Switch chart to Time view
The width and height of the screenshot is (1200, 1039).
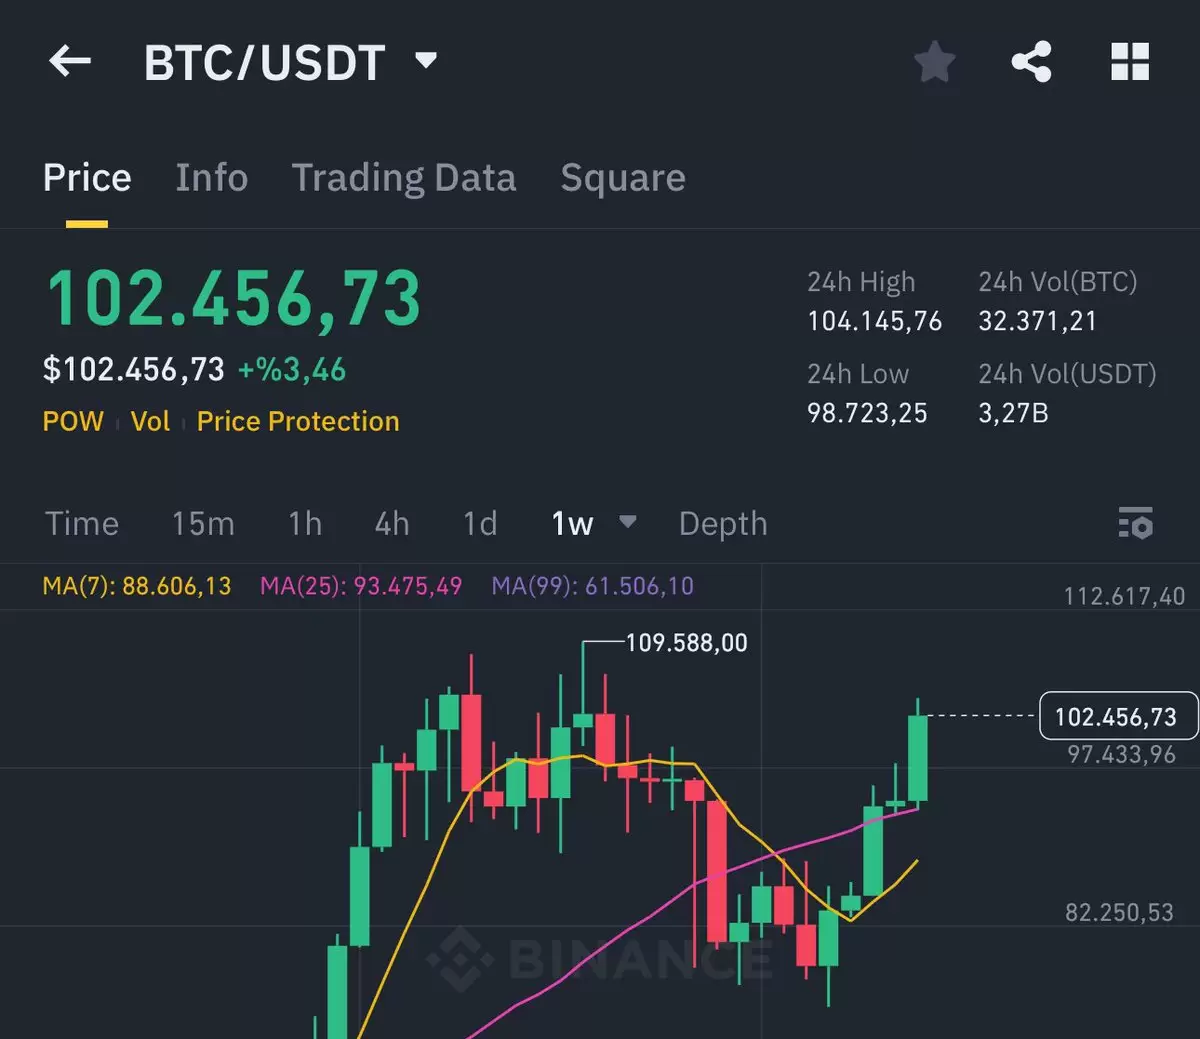pyautogui.click(x=82, y=524)
